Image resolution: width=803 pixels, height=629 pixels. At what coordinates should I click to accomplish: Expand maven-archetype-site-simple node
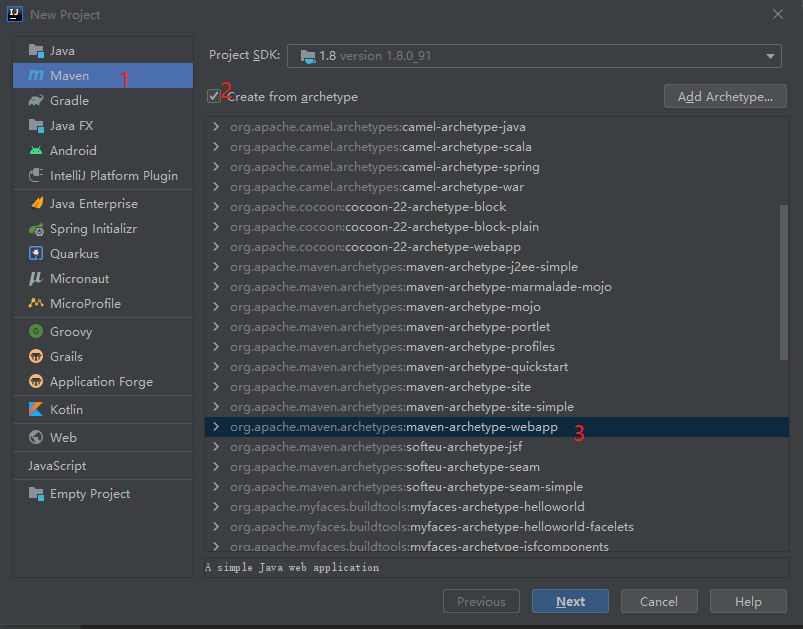[x=216, y=407]
